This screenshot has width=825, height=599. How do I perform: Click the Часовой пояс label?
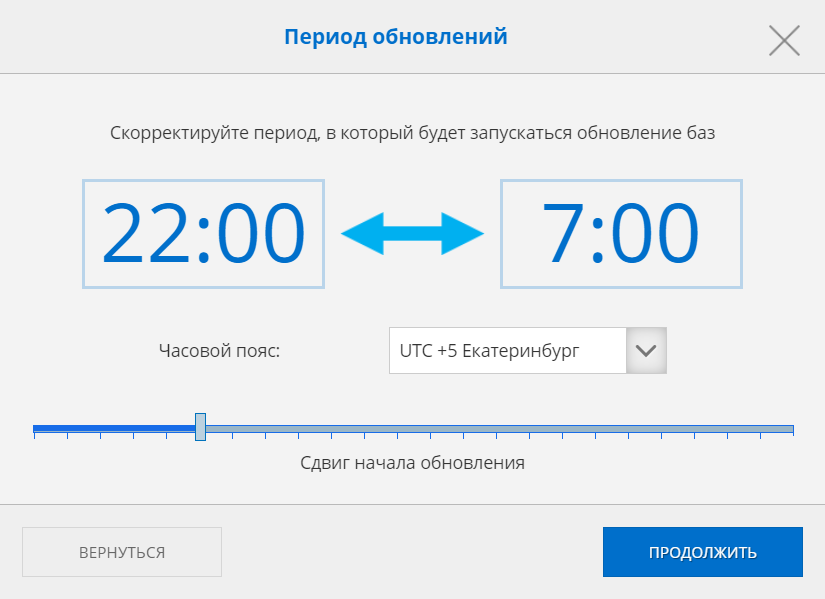coord(219,352)
